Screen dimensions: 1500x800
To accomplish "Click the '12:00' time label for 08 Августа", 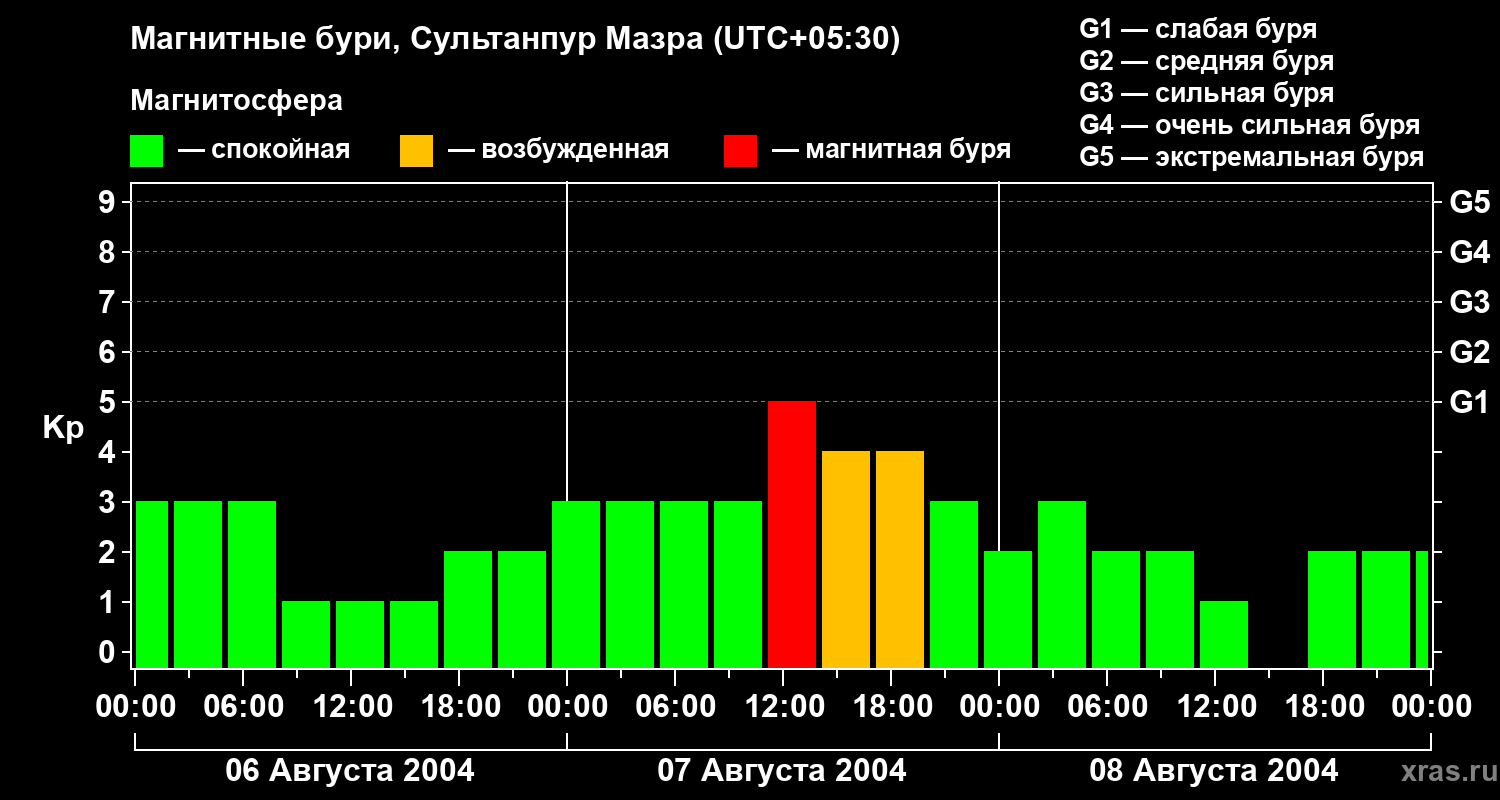I will [x=1215, y=707].
